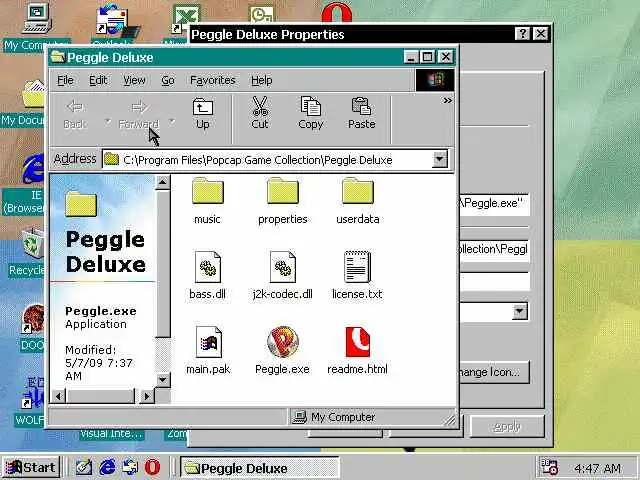Select the main.pak file

208,350
